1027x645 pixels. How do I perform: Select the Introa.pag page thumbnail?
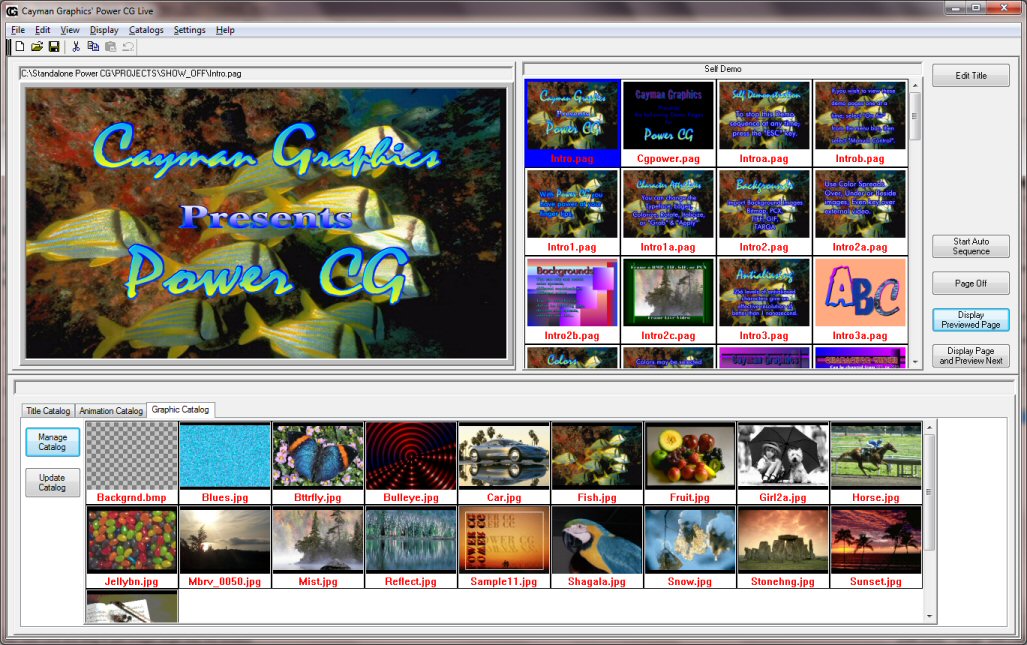pyautogui.click(x=764, y=123)
